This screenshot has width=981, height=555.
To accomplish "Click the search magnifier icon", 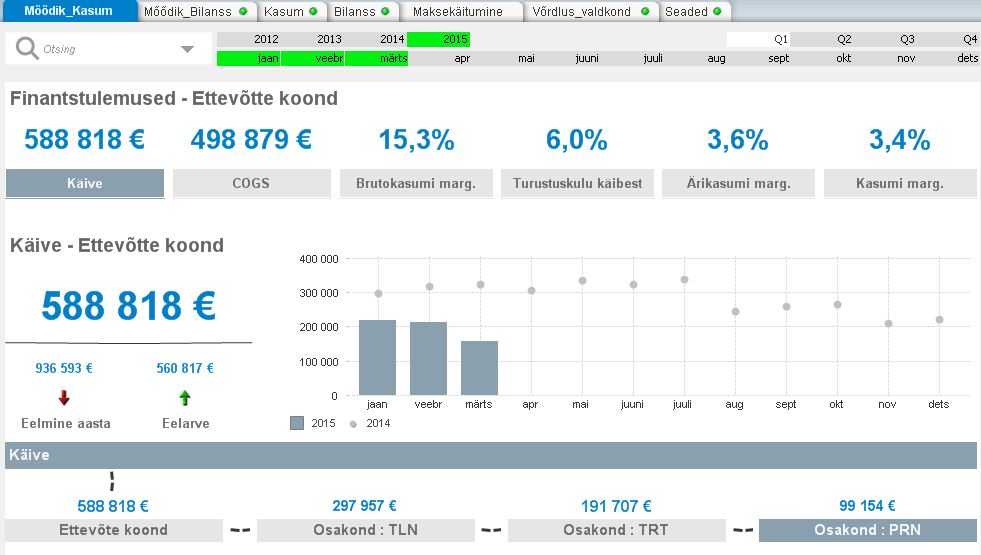I will point(27,49).
